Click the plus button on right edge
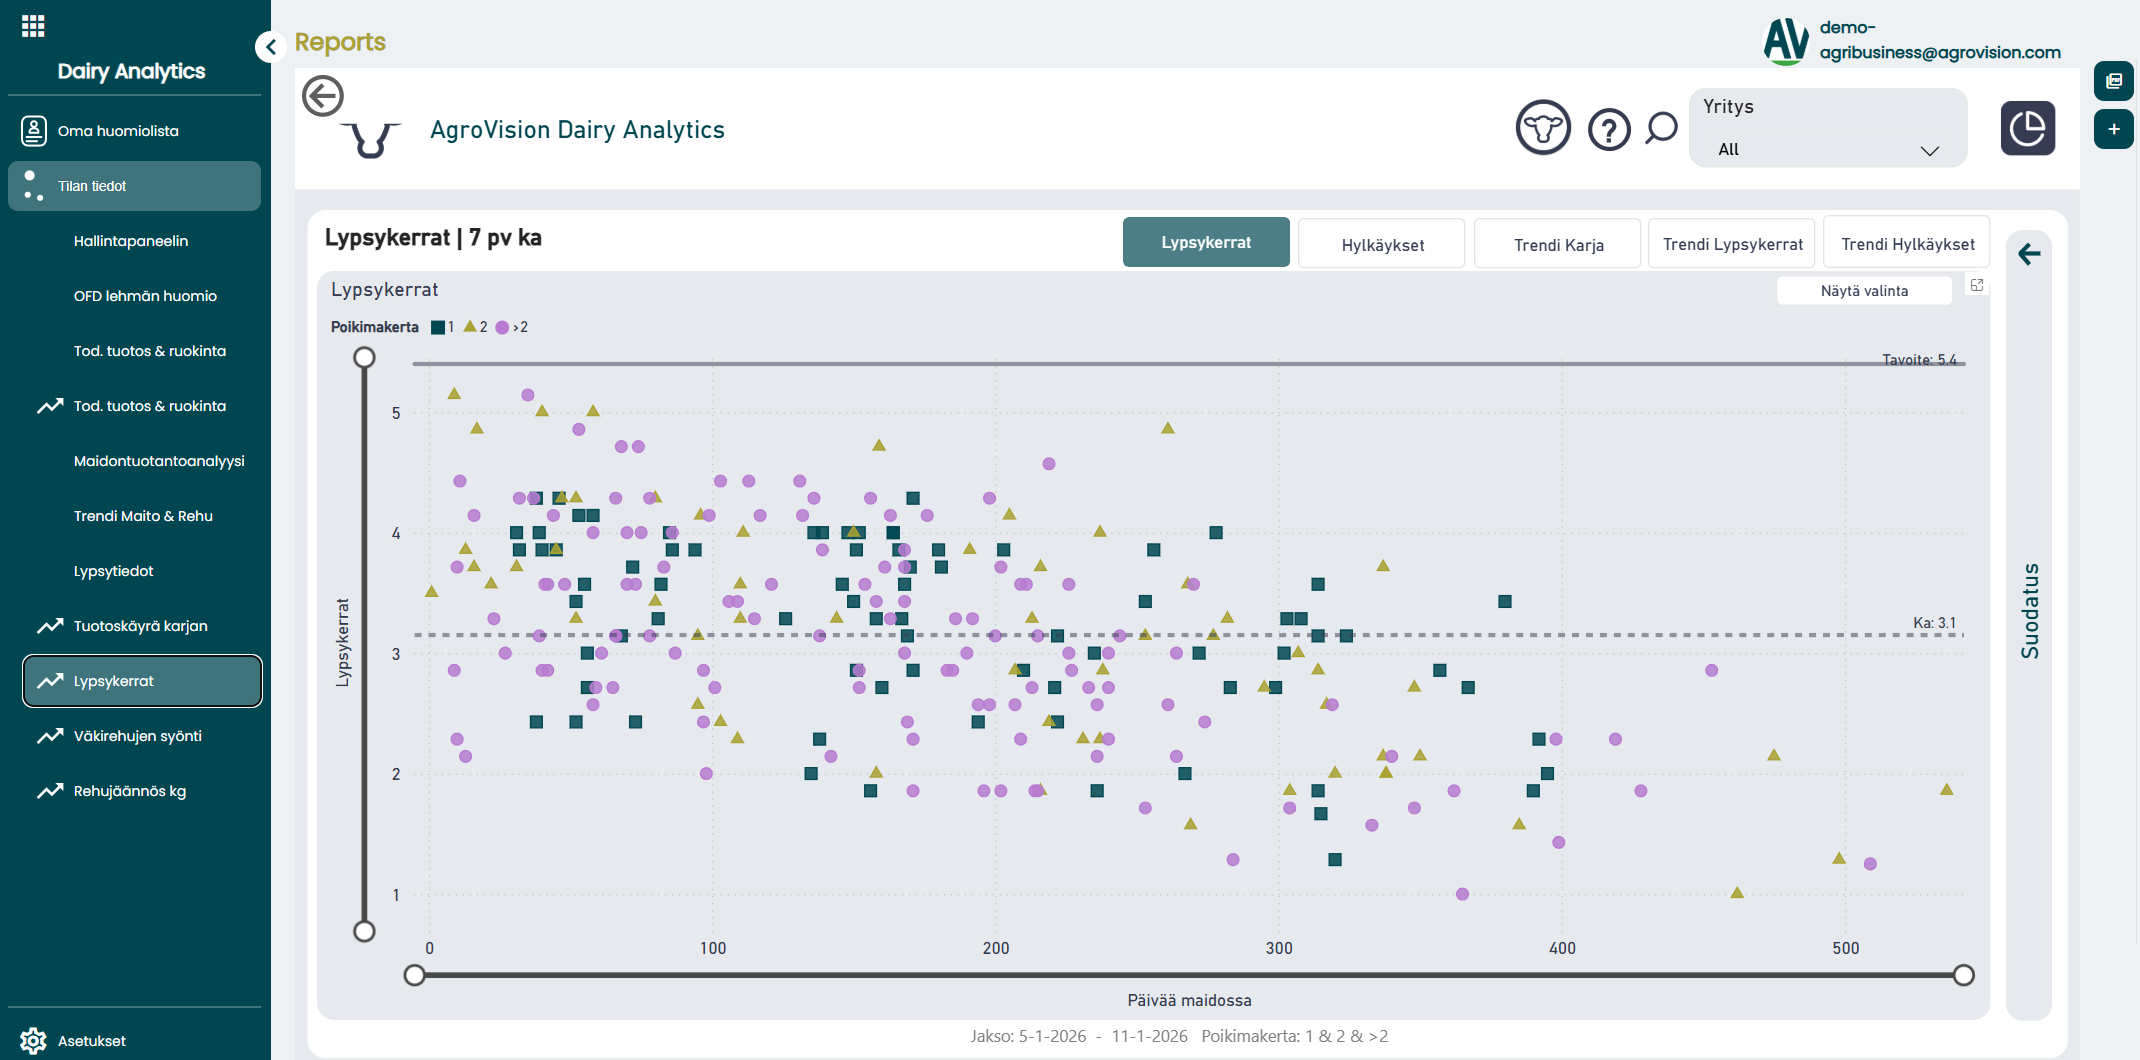The width and height of the screenshot is (2140, 1060). [x=2113, y=129]
